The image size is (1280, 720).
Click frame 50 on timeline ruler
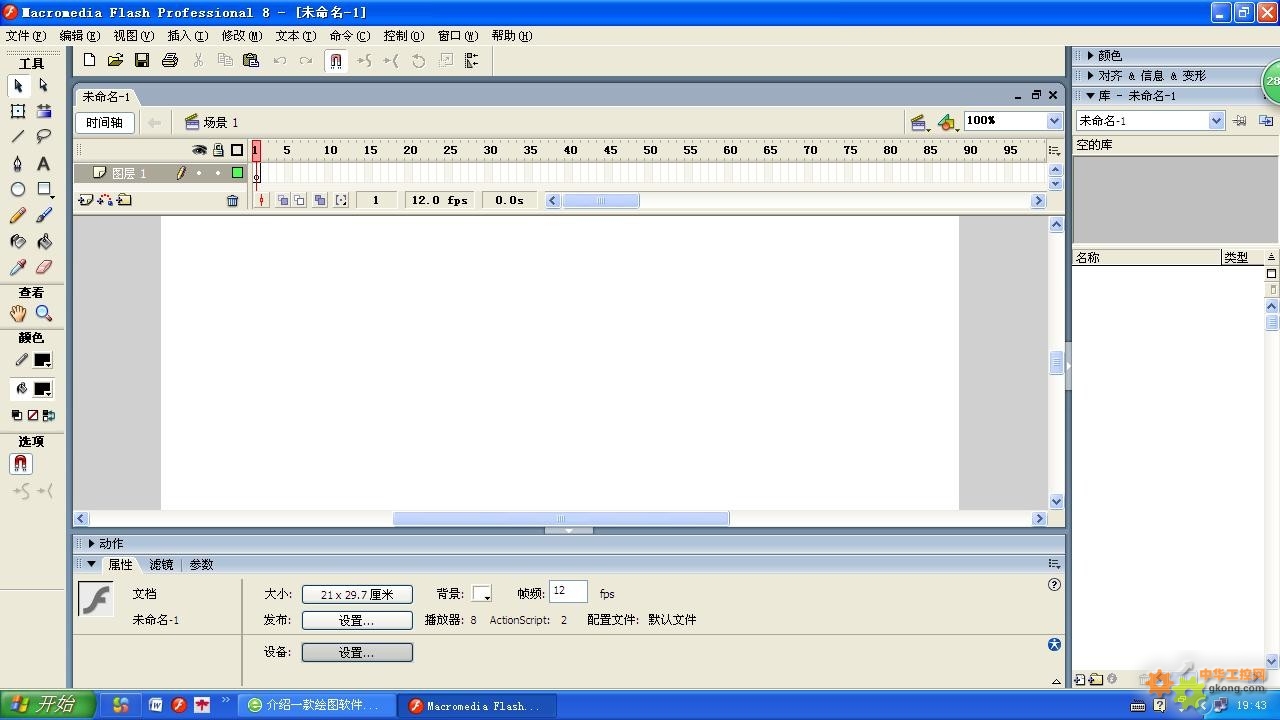click(651, 150)
